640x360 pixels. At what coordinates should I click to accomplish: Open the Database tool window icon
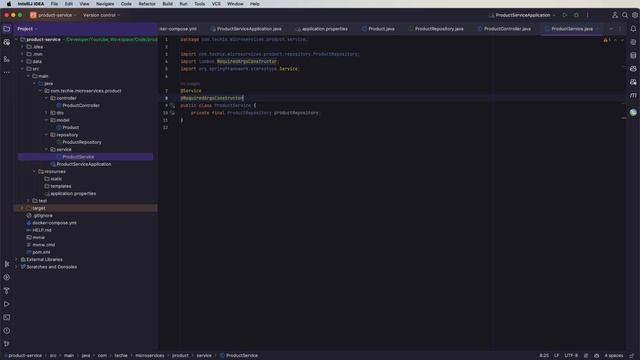pyautogui.click(x=633, y=56)
